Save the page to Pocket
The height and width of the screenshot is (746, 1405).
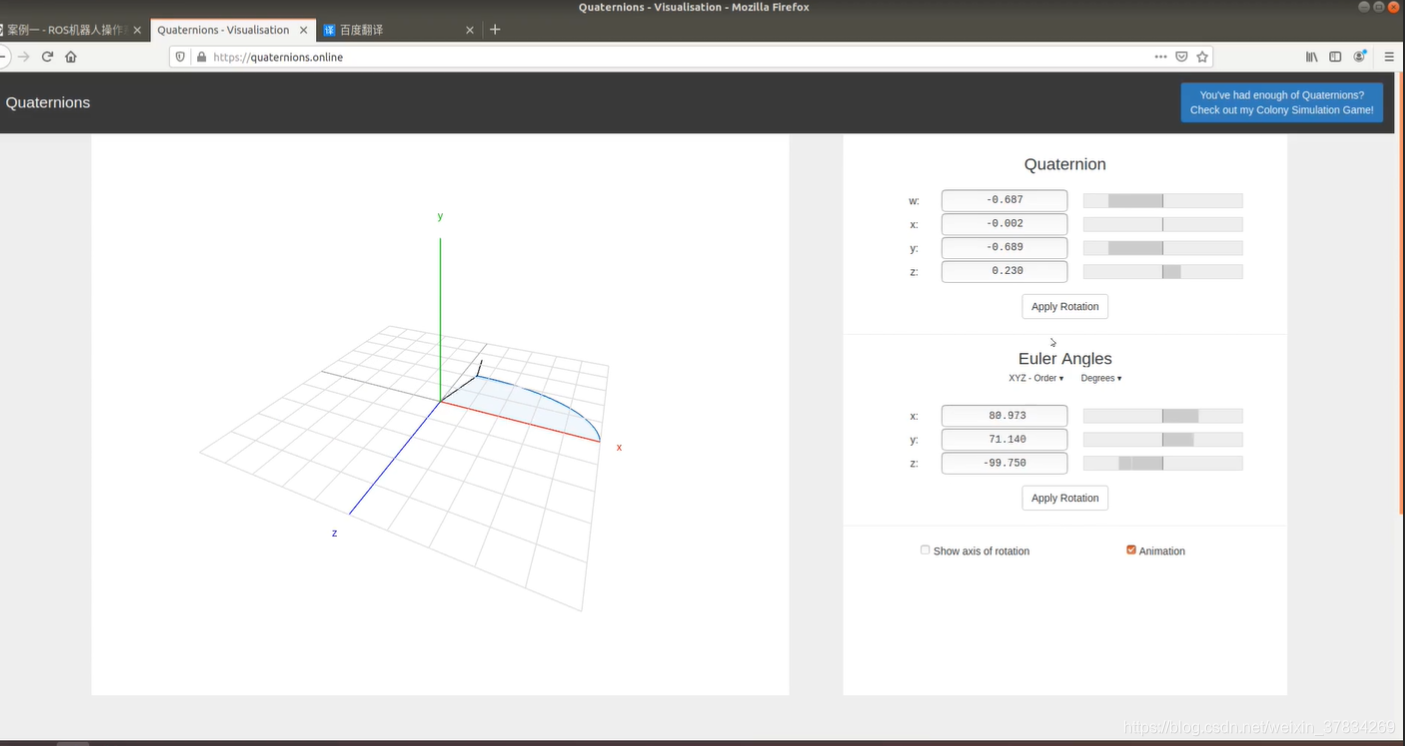[1181, 57]
